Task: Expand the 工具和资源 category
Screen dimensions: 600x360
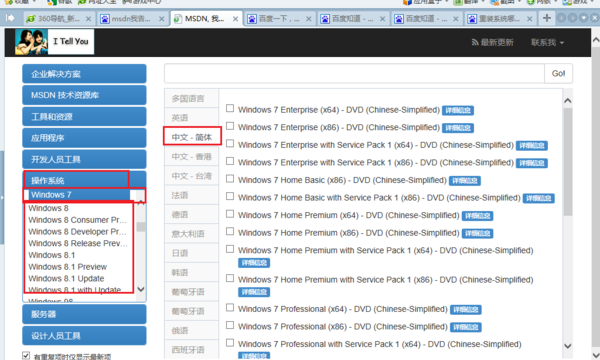Action: click(84, 117)
